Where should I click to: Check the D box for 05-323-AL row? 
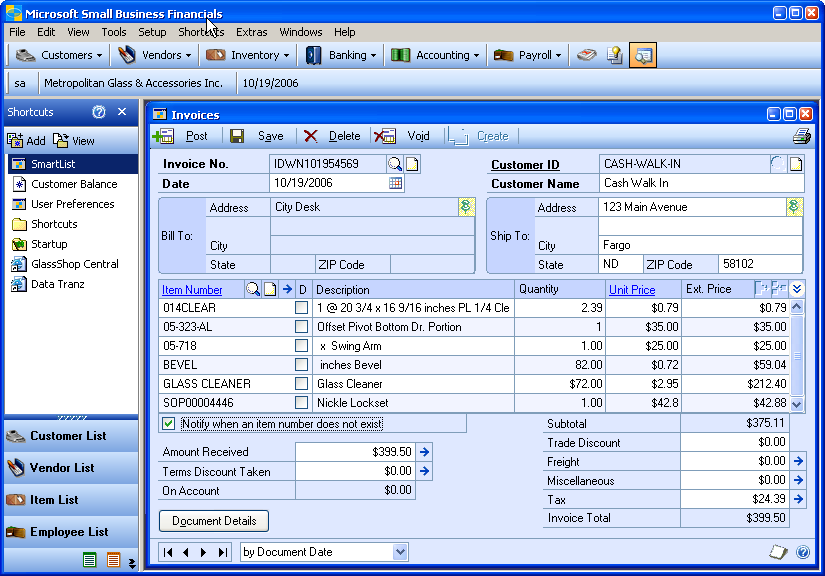(x=301, y=327)
